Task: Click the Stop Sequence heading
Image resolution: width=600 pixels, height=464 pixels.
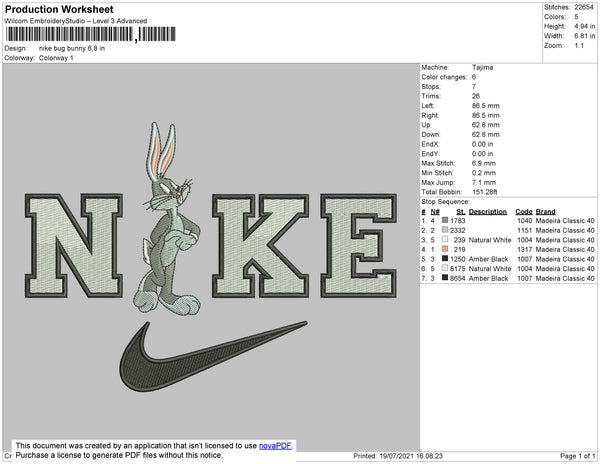Action: 445,202
